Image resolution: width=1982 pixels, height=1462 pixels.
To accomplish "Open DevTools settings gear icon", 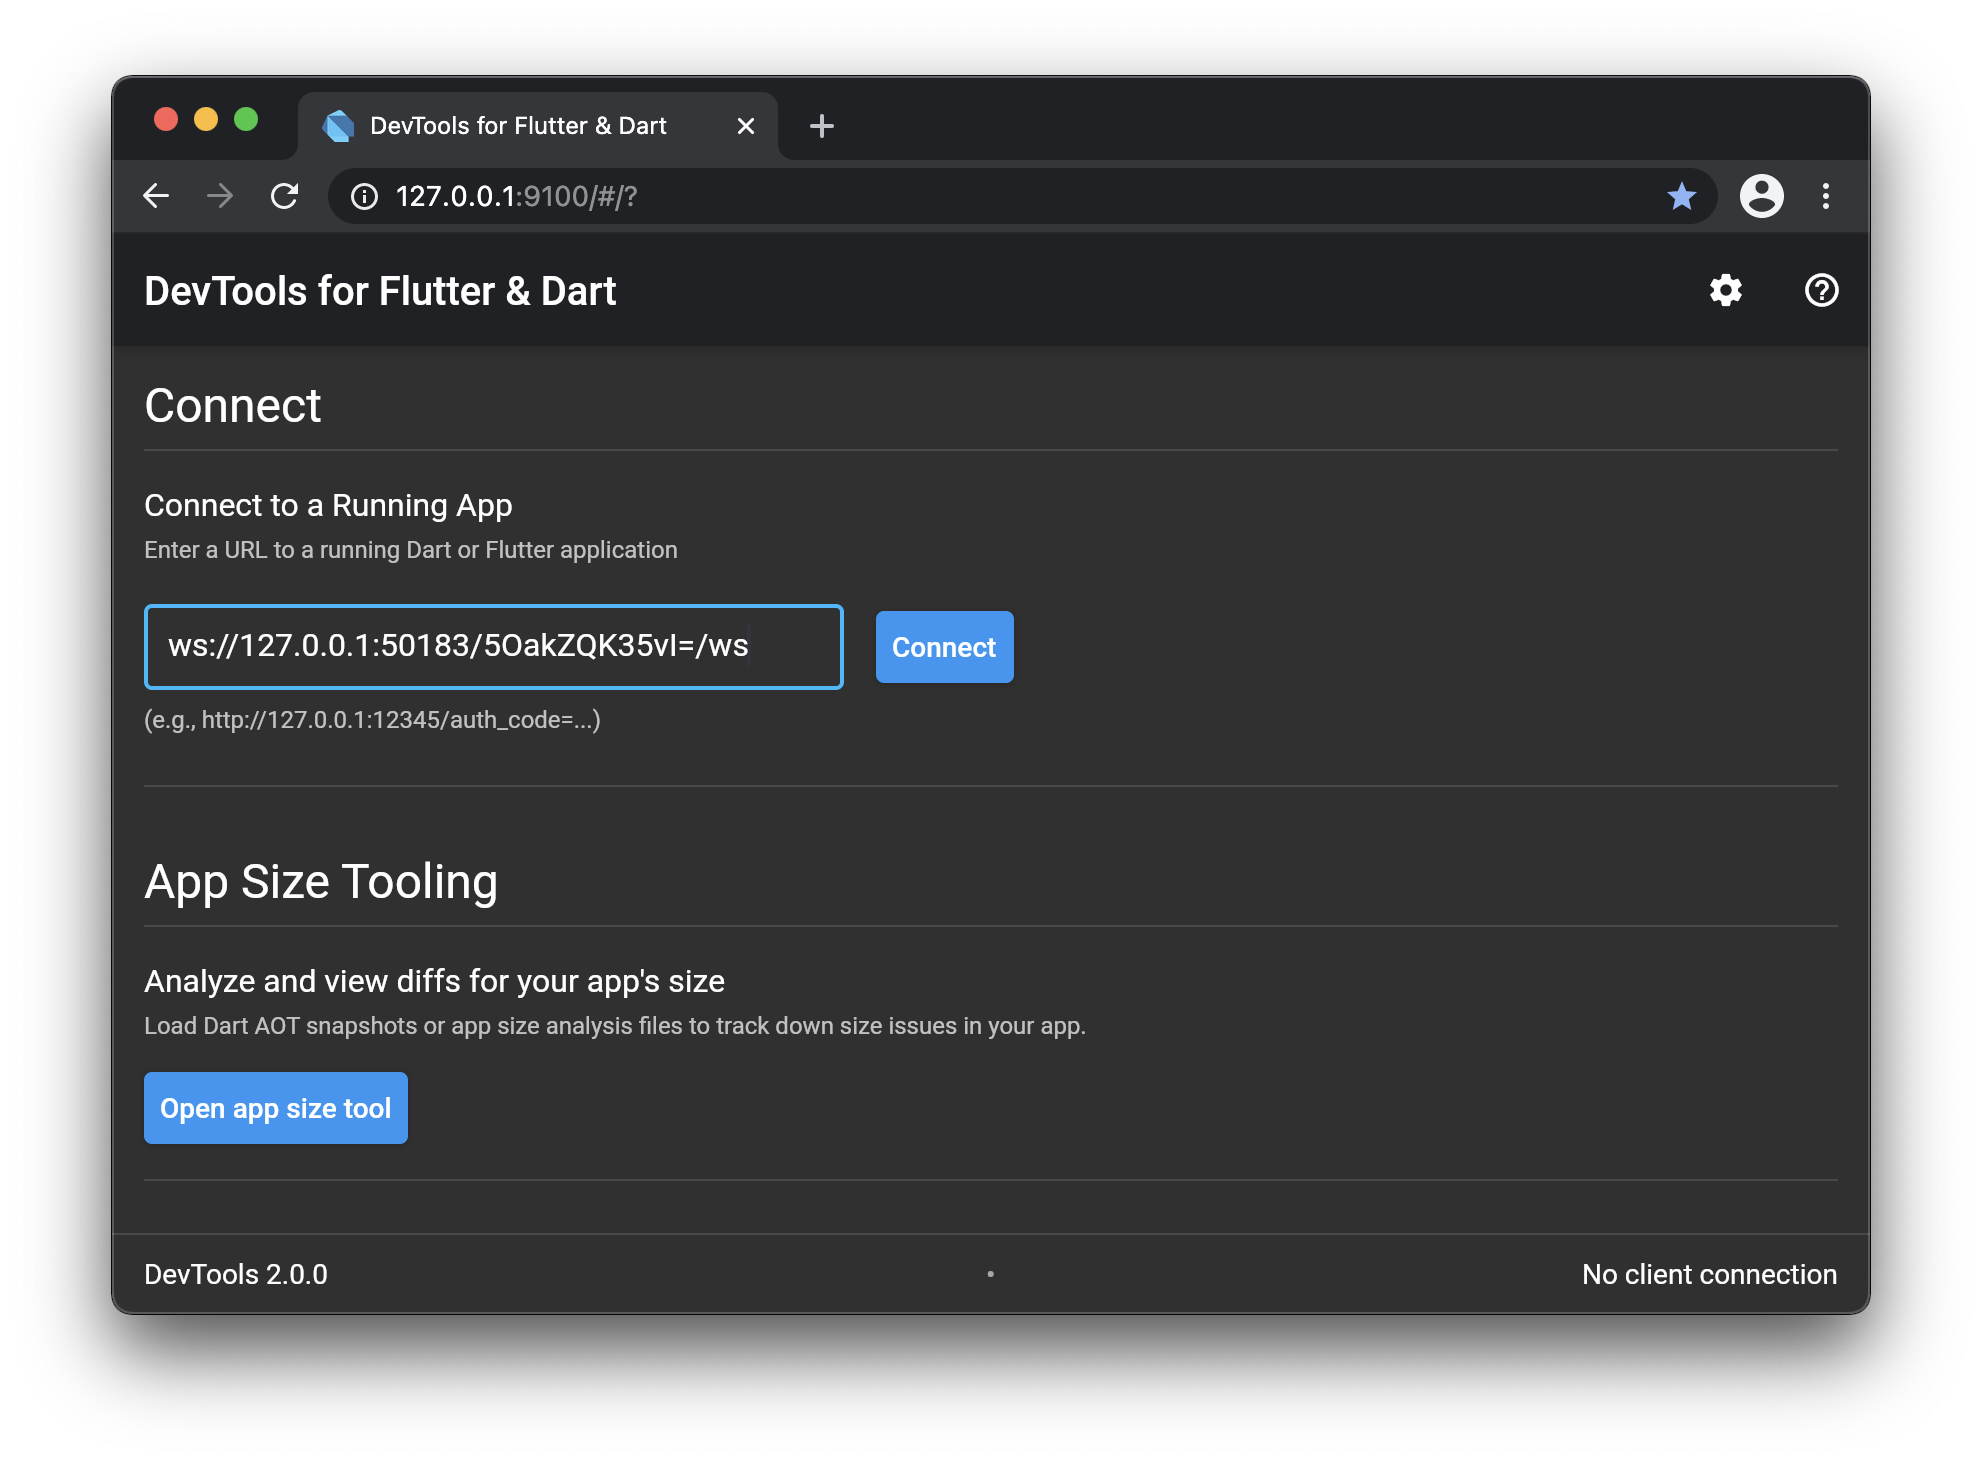I will click(x=1725, y=291).
